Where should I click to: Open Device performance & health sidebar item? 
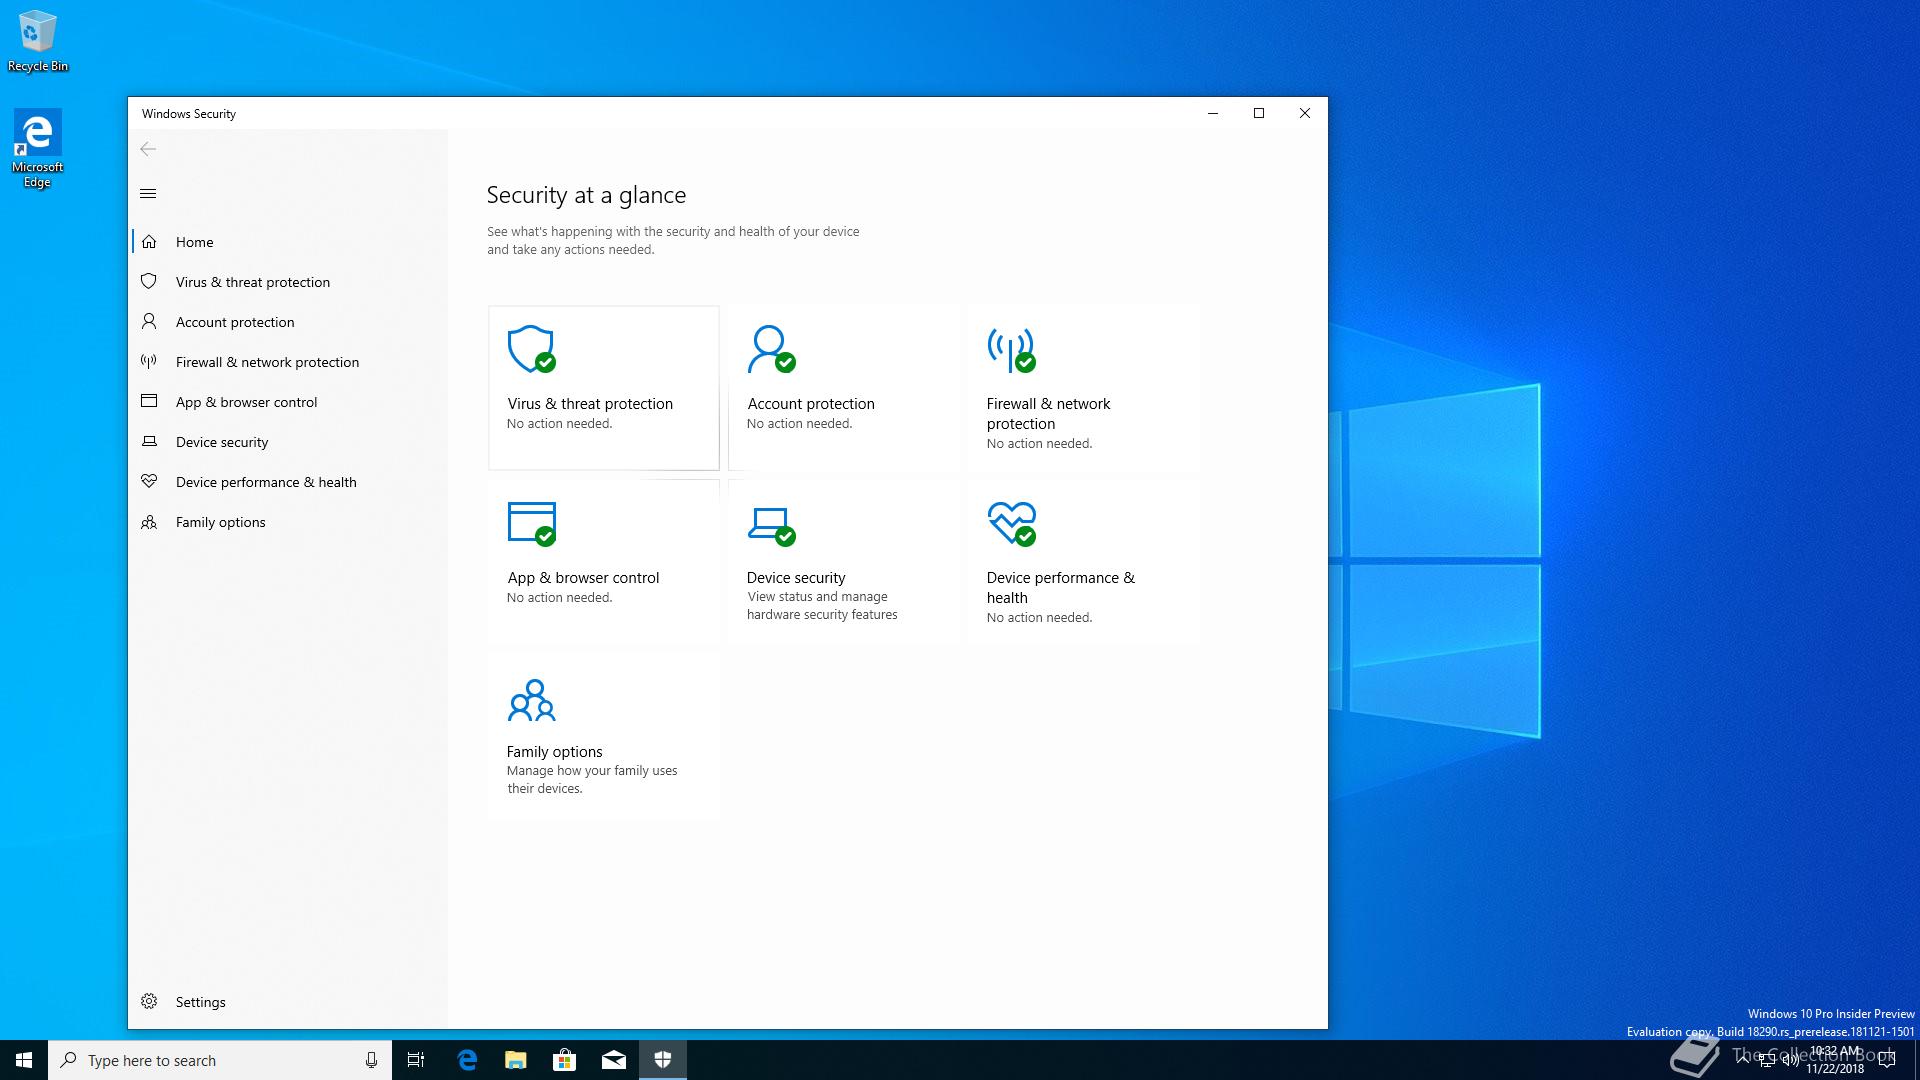(x=266, y=482)
